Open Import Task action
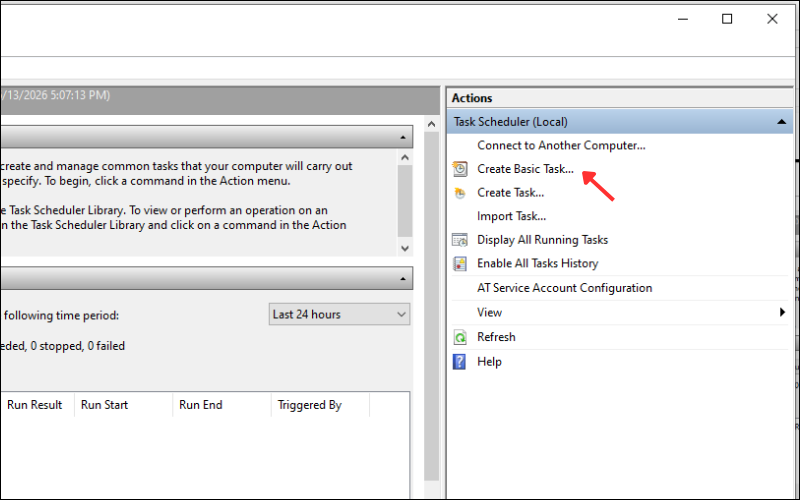This screenshot has height=500, width=800. click(511, 216)
